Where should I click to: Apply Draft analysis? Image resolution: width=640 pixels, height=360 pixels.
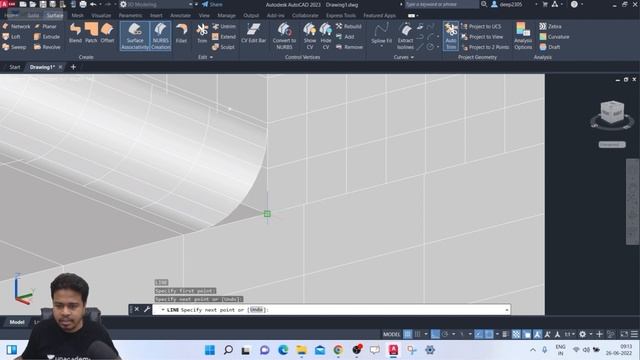click(x=549, y=47)
